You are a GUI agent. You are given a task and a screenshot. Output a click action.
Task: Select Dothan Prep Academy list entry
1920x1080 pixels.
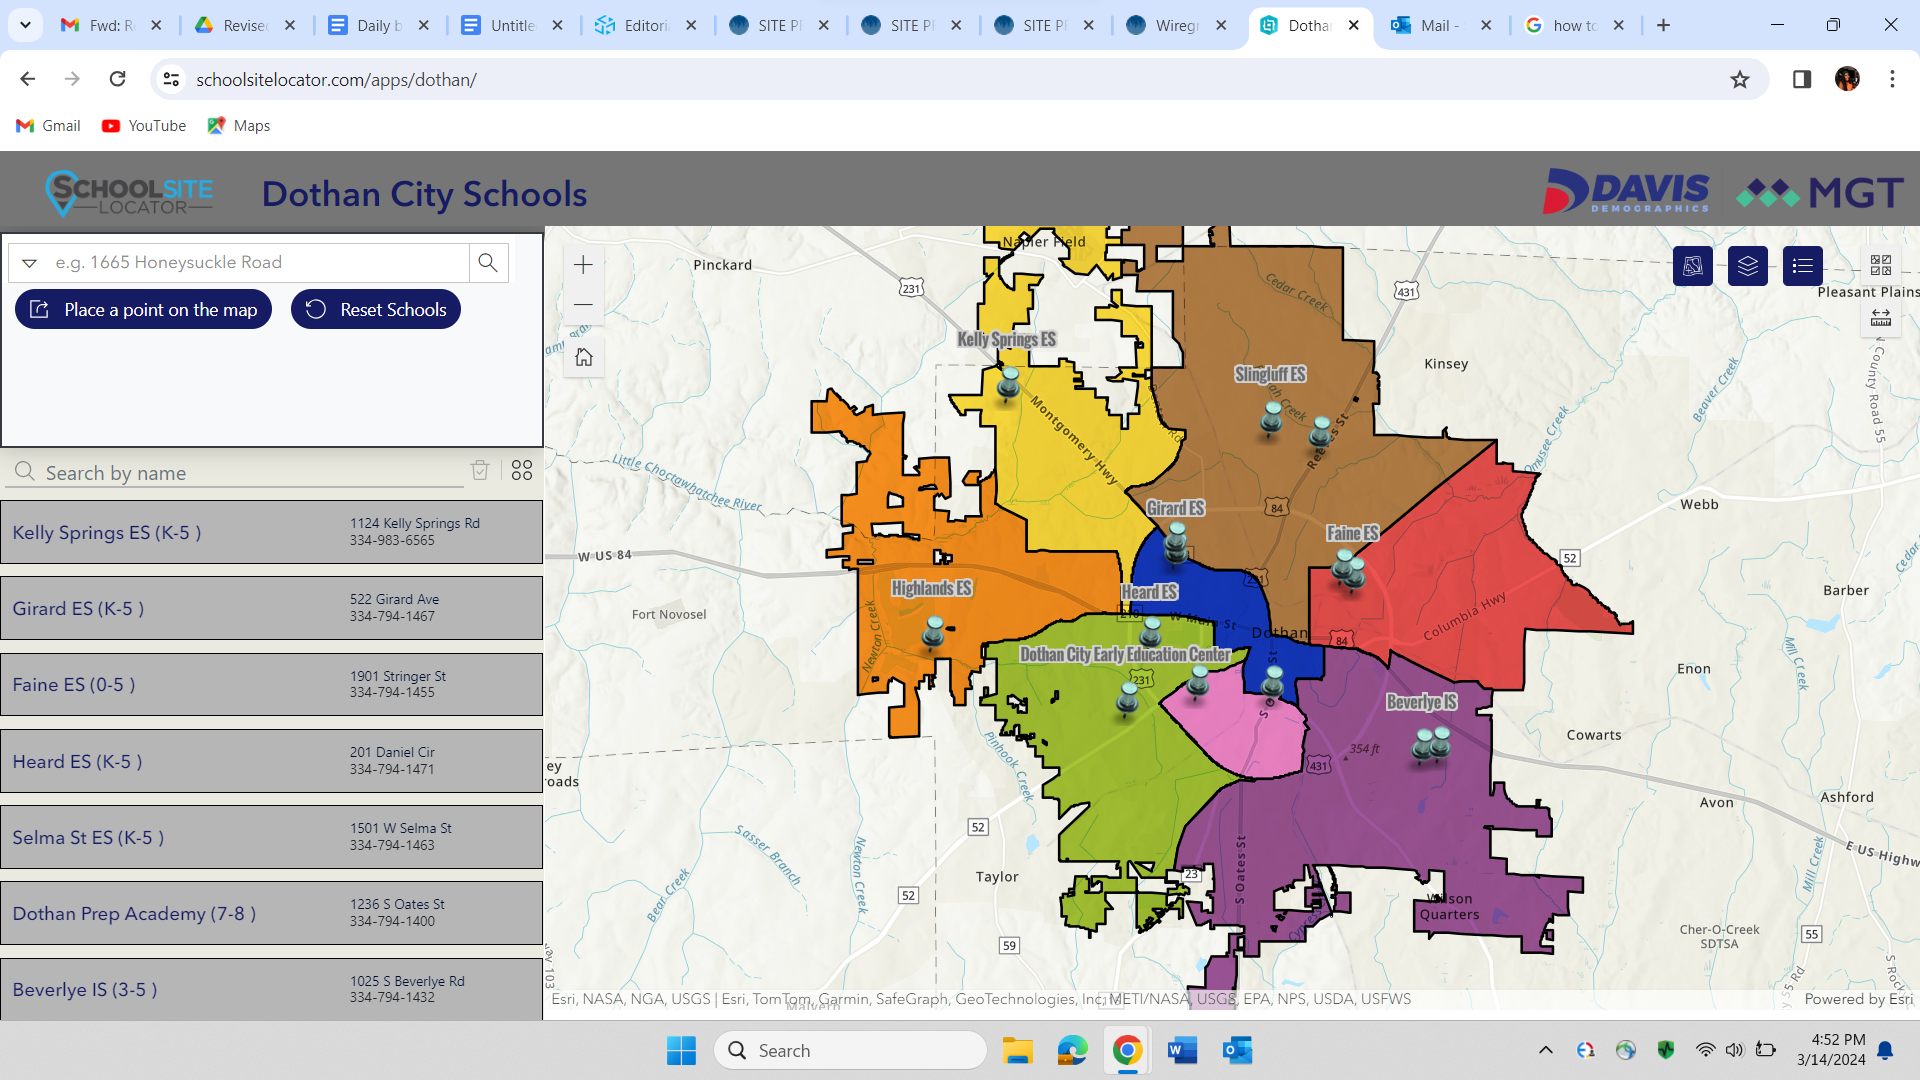pos(271,913)
